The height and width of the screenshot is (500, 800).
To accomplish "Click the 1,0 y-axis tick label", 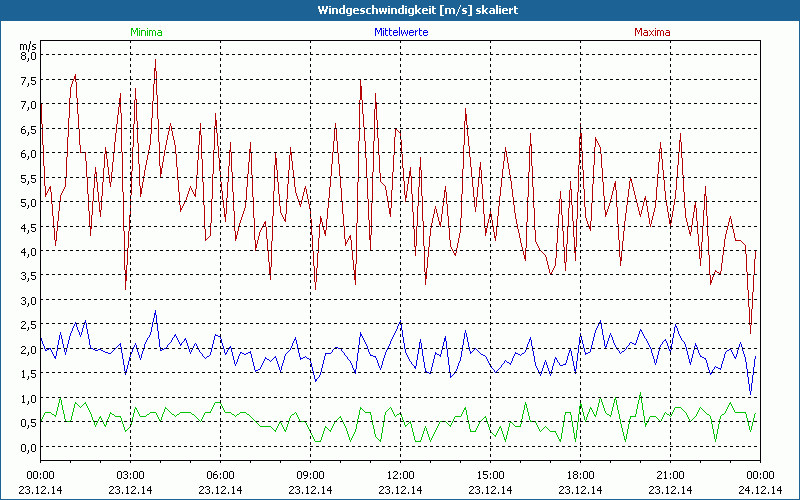I will [28, 398].
